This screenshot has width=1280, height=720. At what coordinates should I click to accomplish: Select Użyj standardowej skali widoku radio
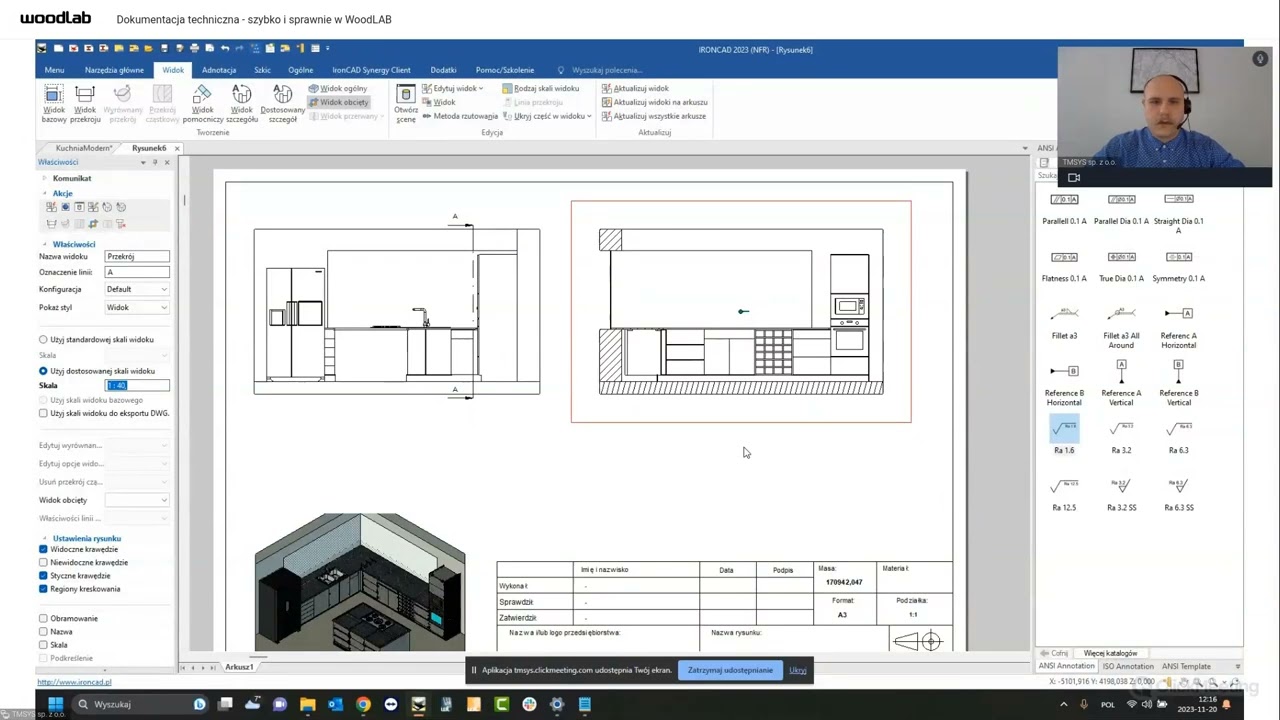tap(43, 340)
